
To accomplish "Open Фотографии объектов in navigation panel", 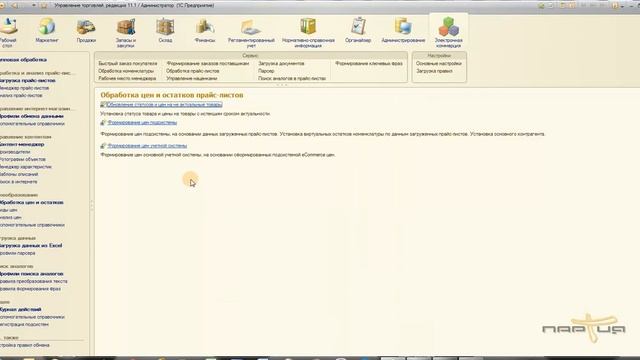I will [x=23, y=160].
